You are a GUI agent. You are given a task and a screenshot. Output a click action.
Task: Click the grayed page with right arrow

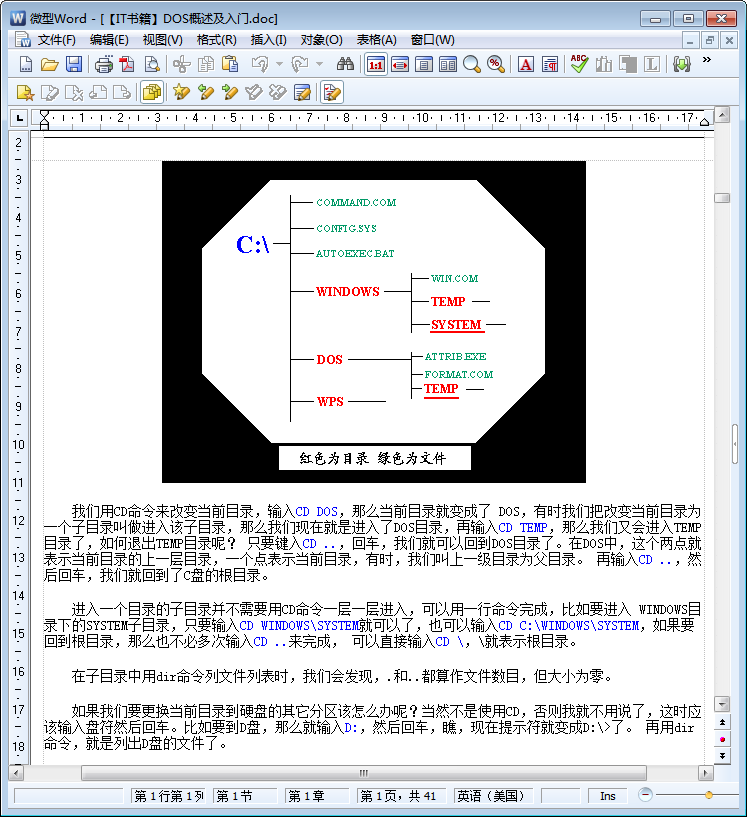tap(121, 93)
